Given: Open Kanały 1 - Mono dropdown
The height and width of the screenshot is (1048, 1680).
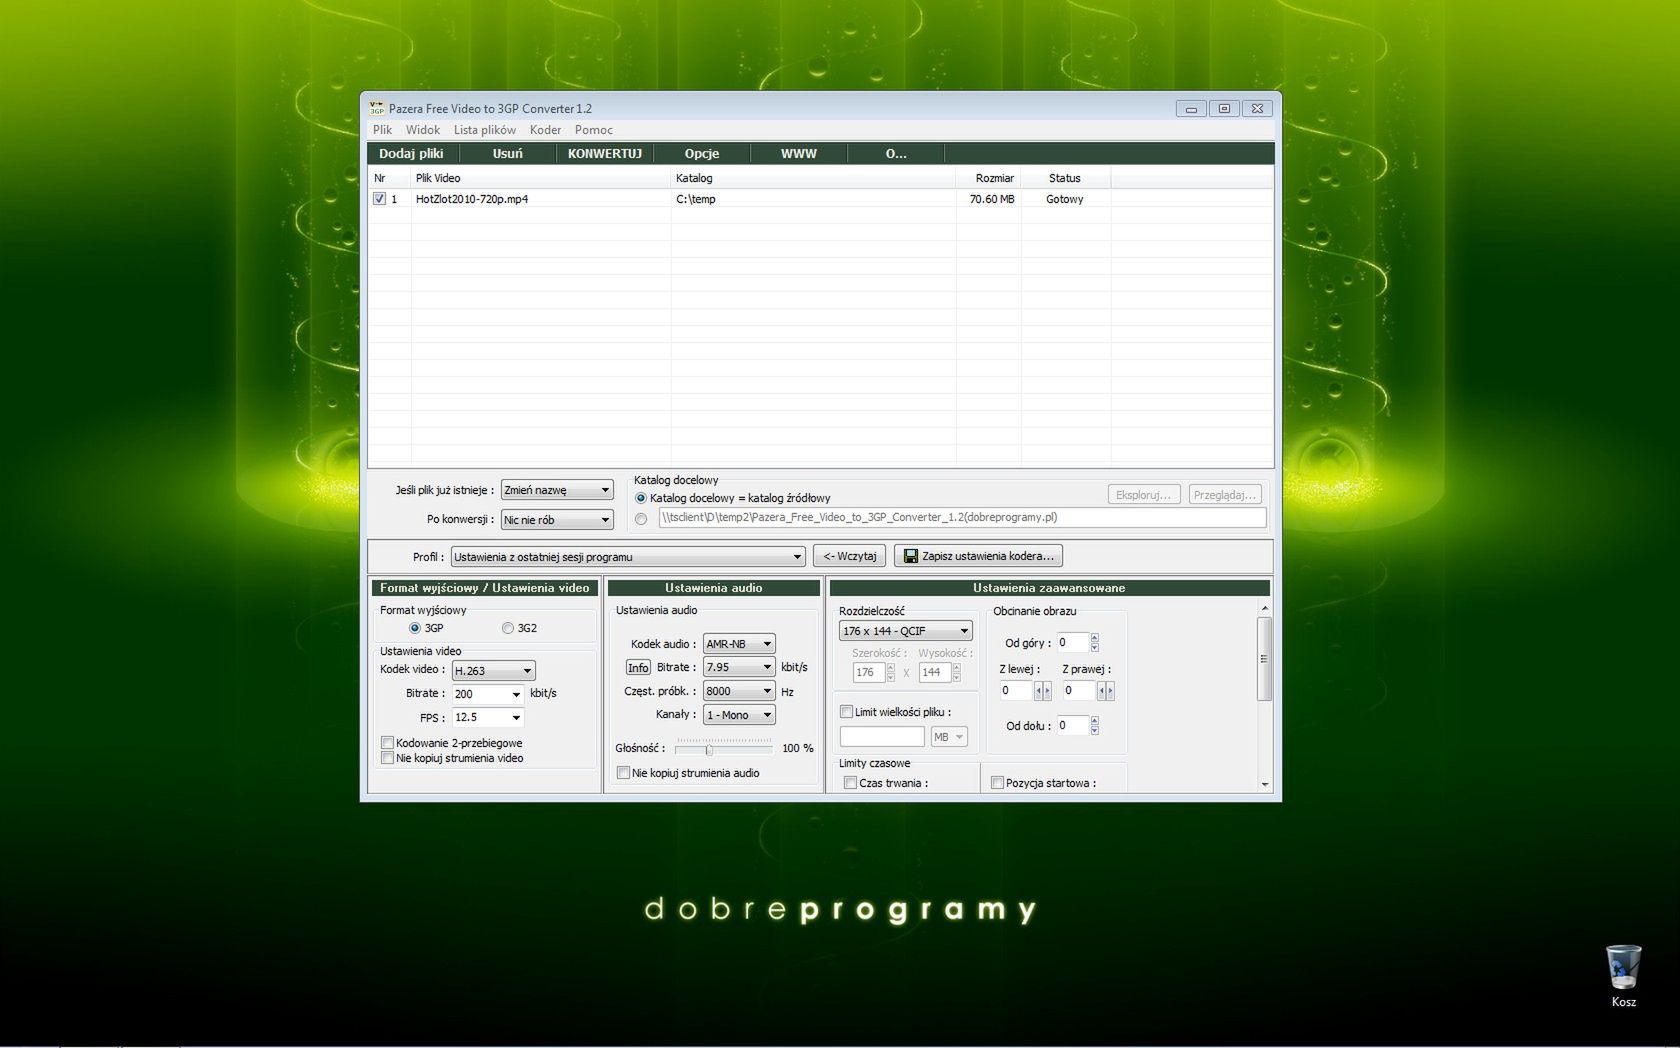Looking at the screenshot, I should coord(739,715).
